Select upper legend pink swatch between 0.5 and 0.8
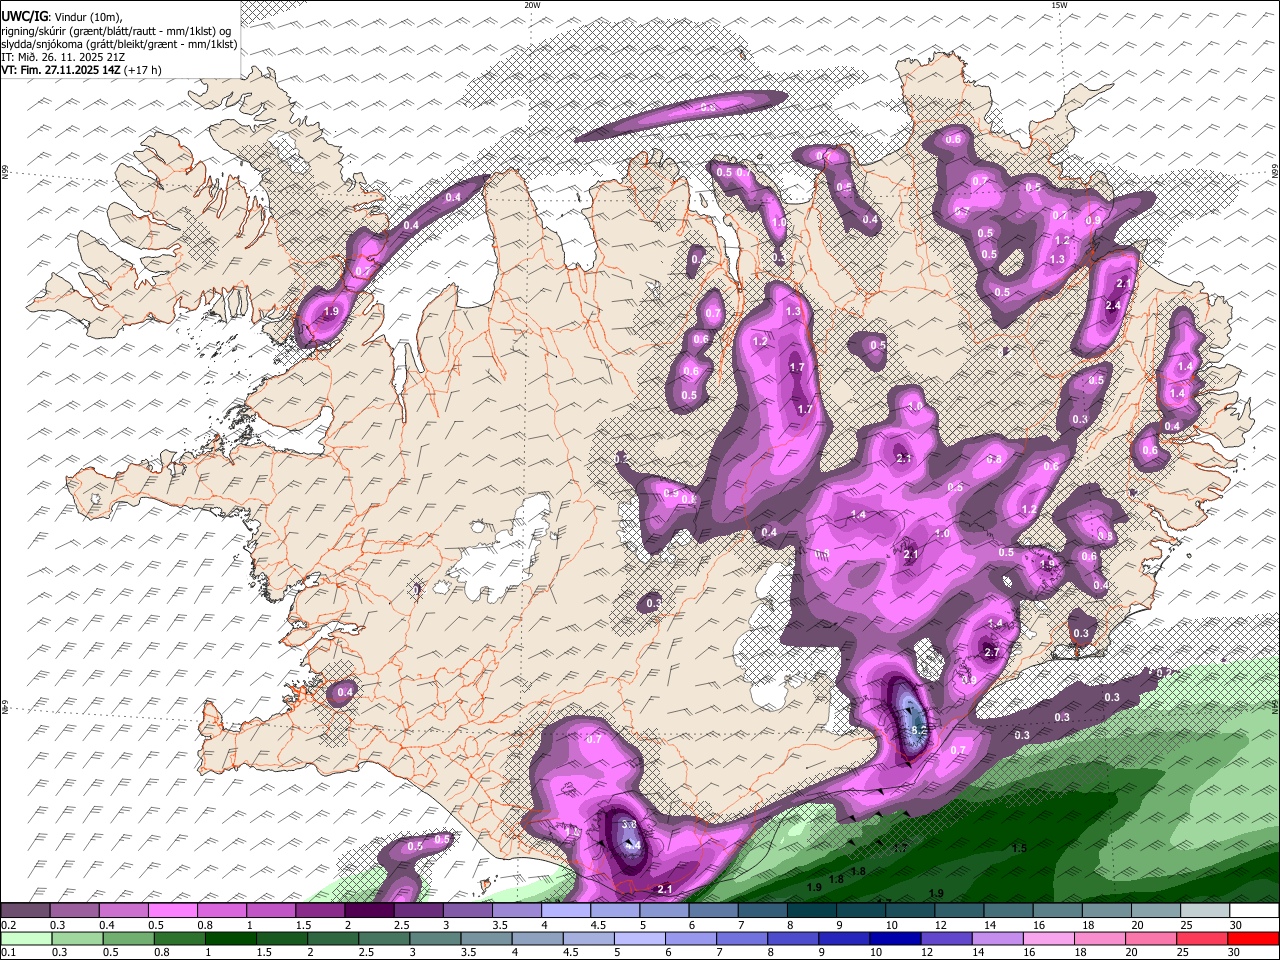The image size is (1280, 960). 172,911
